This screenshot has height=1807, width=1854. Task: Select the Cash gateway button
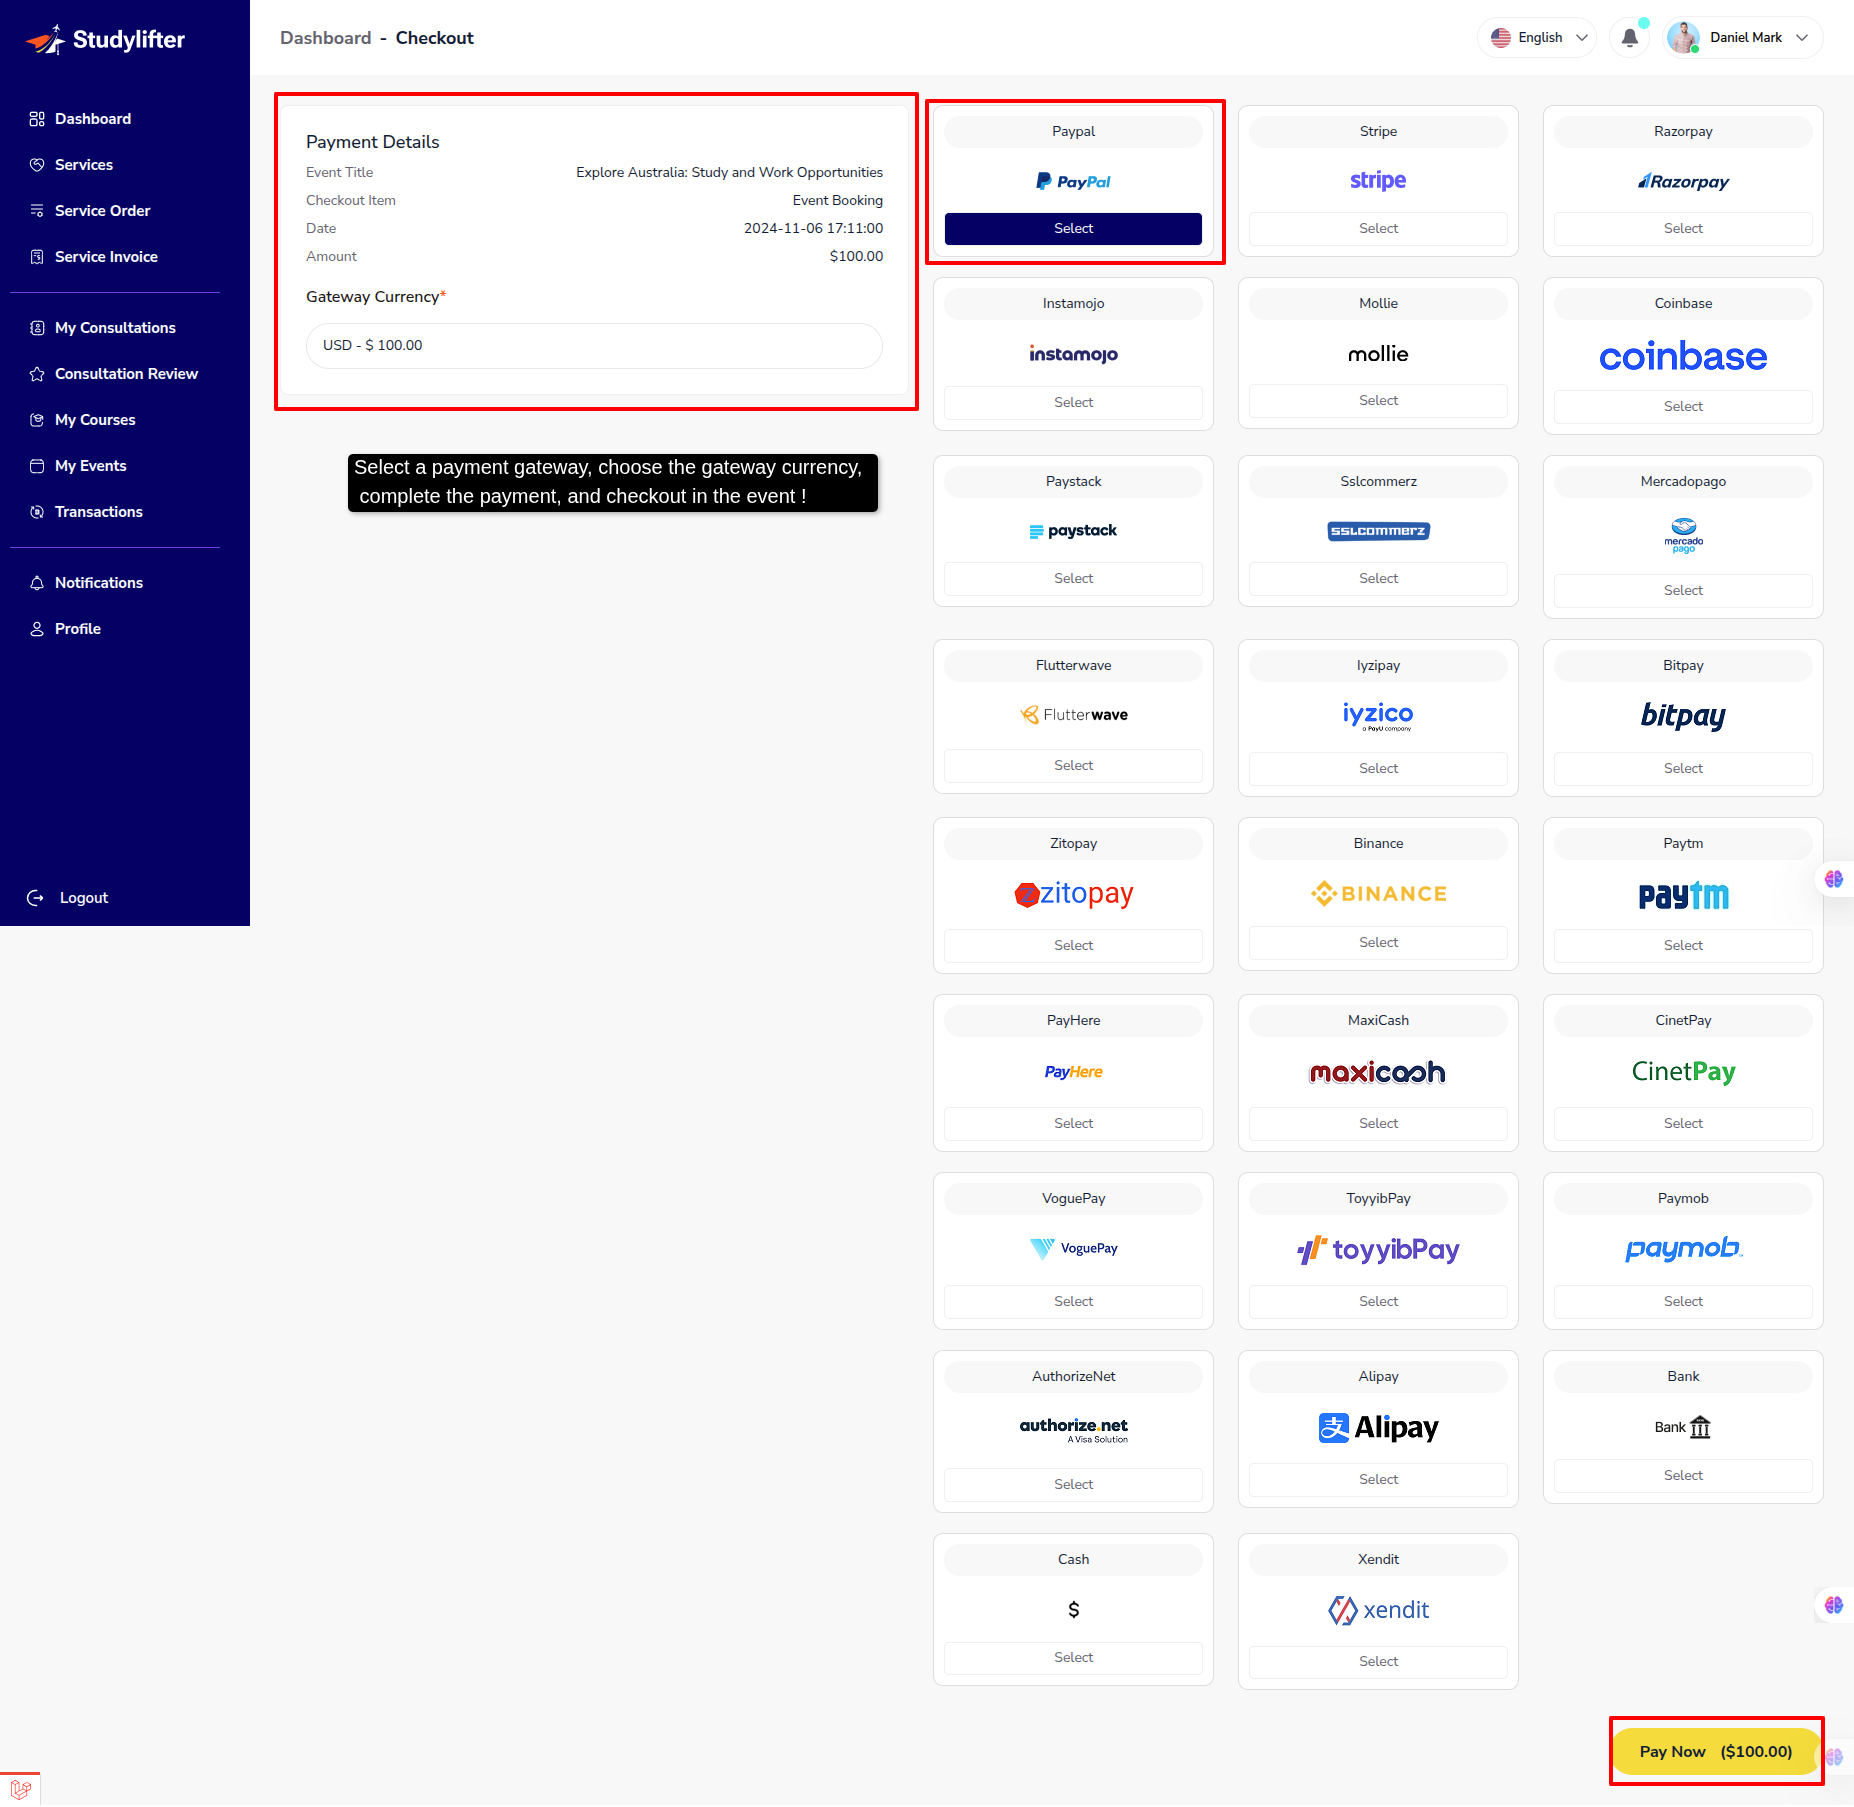point(1073,1658)
